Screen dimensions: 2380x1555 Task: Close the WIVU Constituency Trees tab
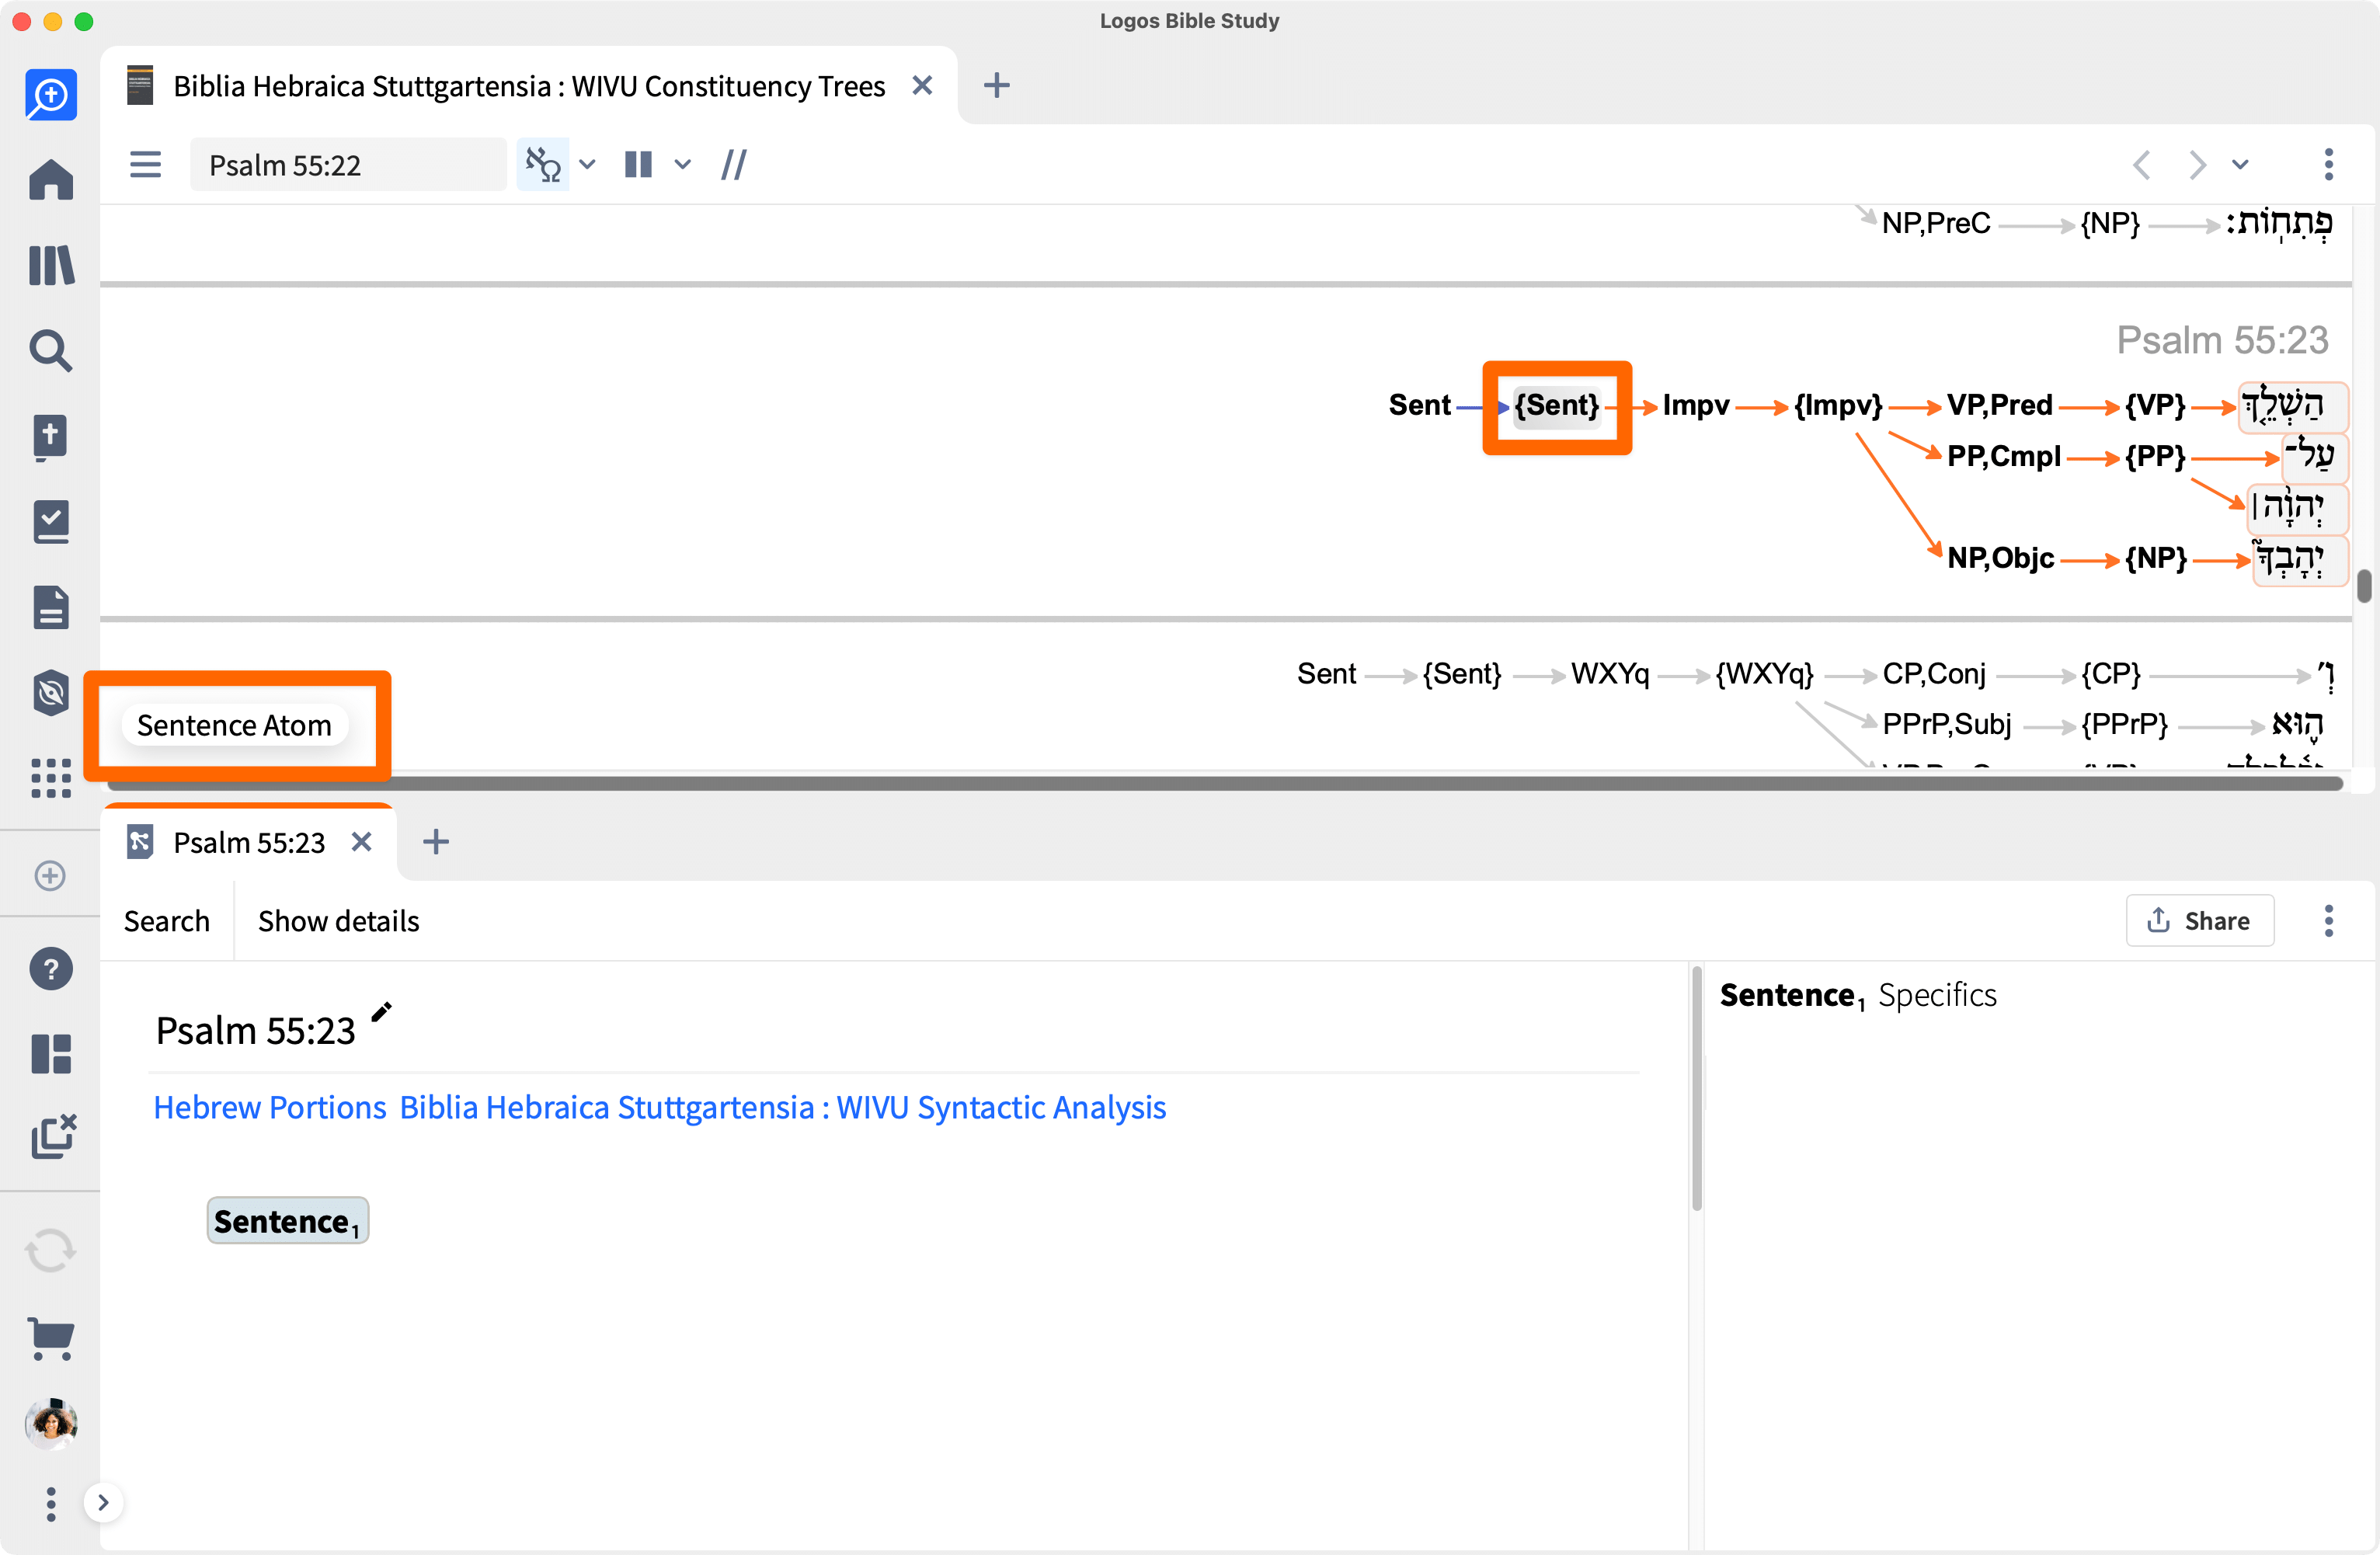pos(922,86)
